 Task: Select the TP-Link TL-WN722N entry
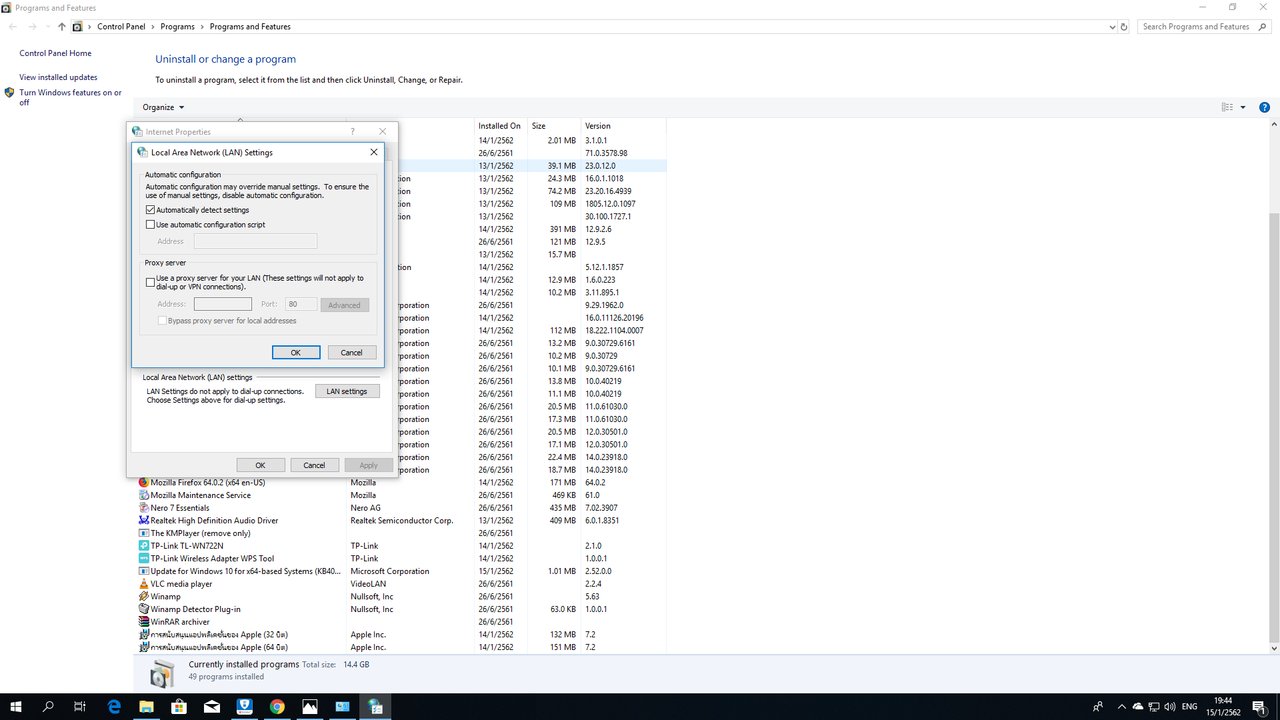pyautogui.click(x=400, y=546)
